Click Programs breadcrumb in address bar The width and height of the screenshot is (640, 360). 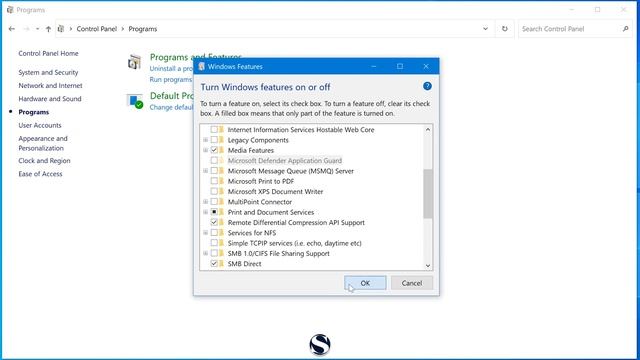143,29
